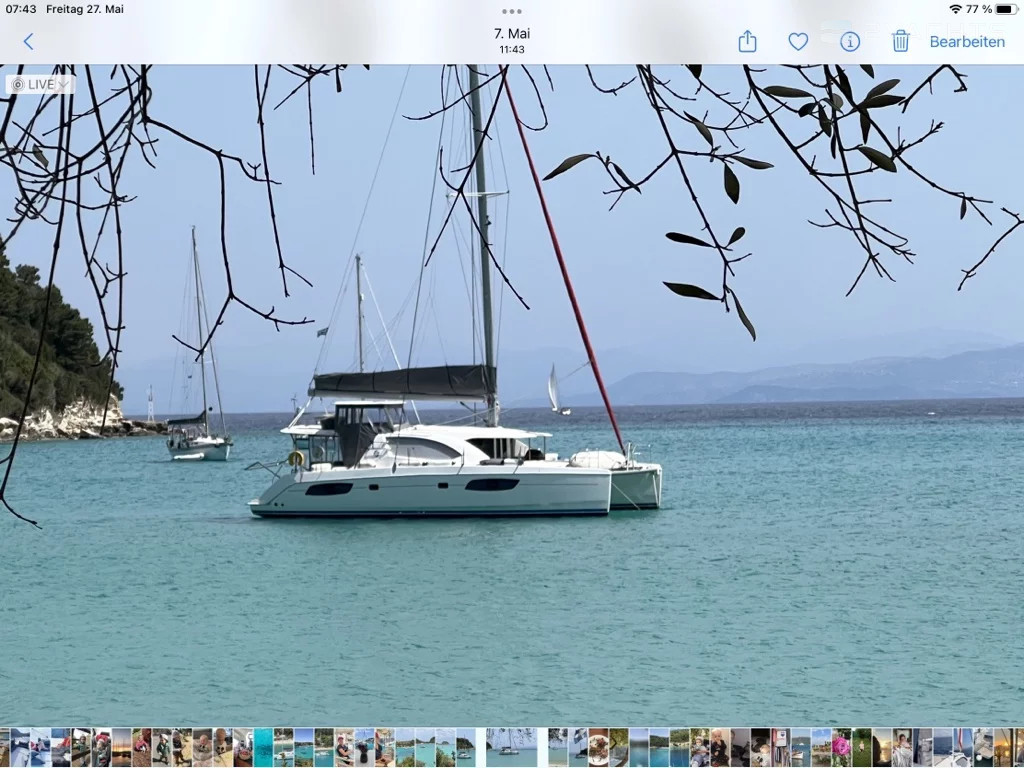Select the food plate thumbnail in the filmstrip
This screenshot has height=768, width=1024.
(x=598, y=748)
